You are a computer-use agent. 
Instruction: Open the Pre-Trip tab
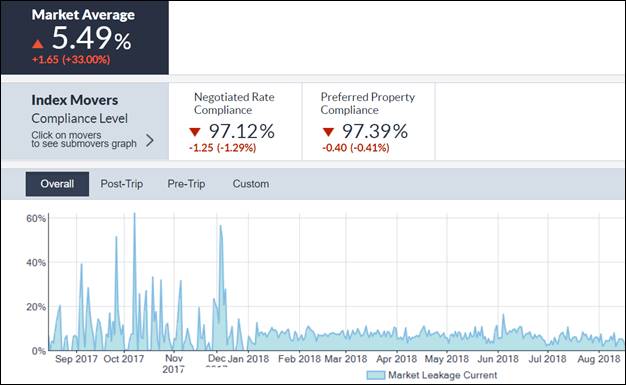(x=186, y=184)
